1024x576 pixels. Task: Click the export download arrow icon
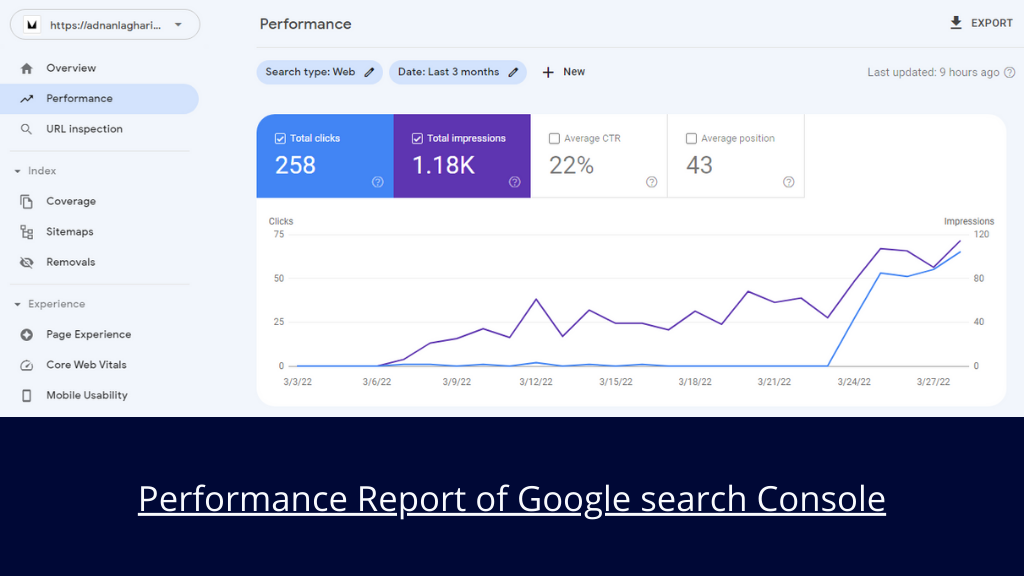pos(955,23)
